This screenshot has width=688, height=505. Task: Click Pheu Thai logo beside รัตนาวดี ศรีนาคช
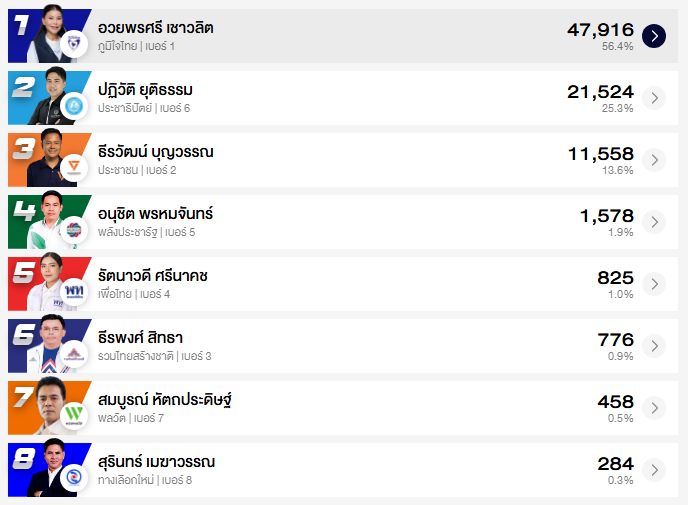(73, 292)
